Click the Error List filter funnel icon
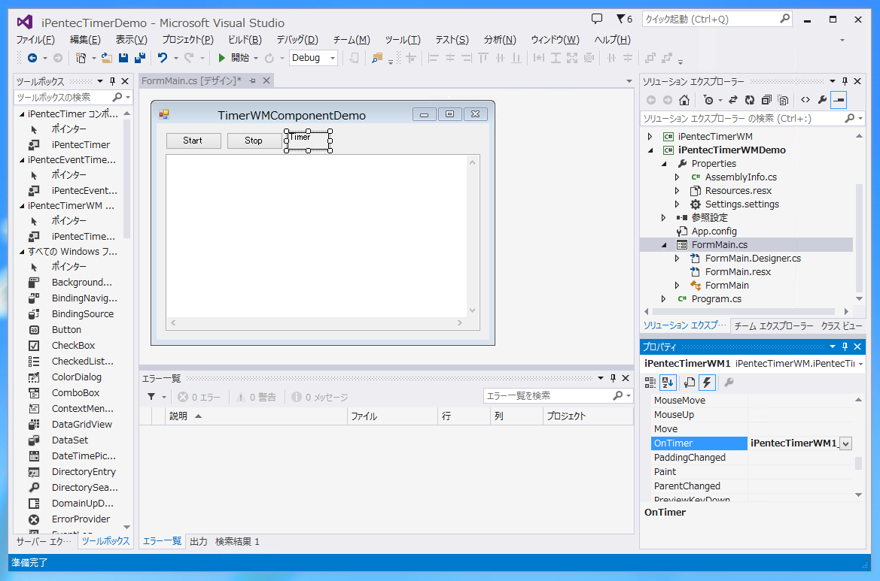This screenshot has width=880, height=581. 152,397
